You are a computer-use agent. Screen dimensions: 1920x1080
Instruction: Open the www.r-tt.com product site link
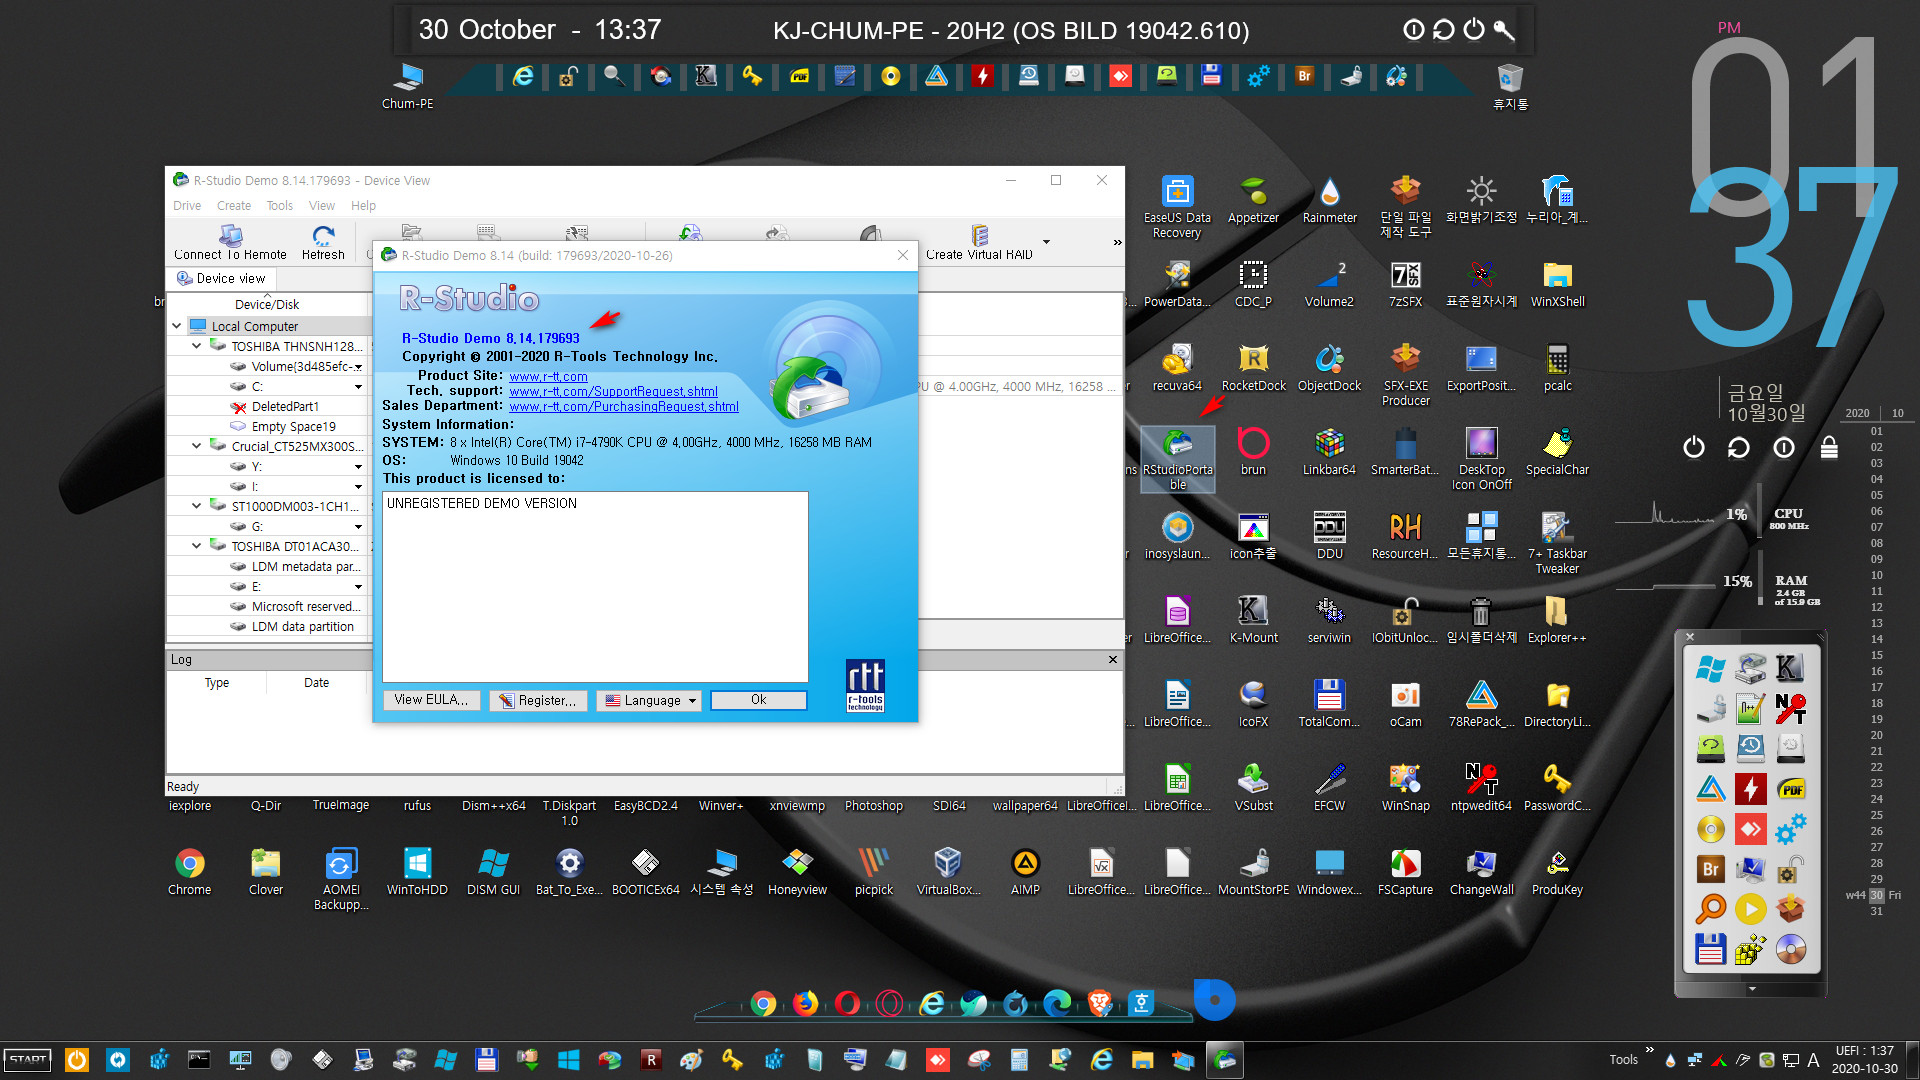click(548, 377)
